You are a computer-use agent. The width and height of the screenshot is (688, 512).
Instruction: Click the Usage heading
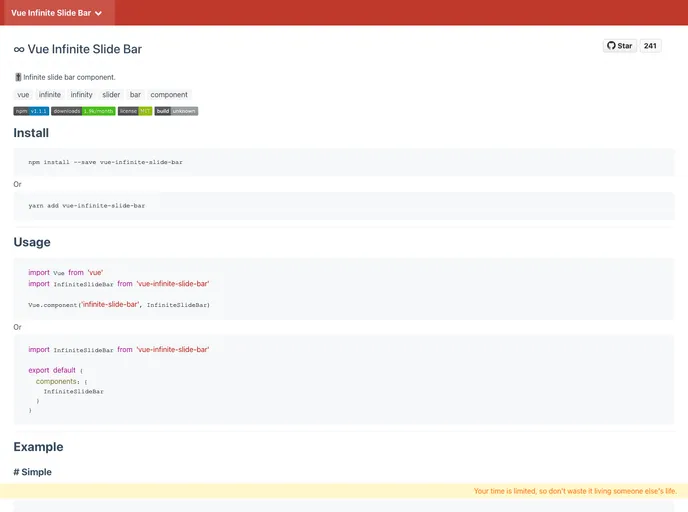(32, 242)
